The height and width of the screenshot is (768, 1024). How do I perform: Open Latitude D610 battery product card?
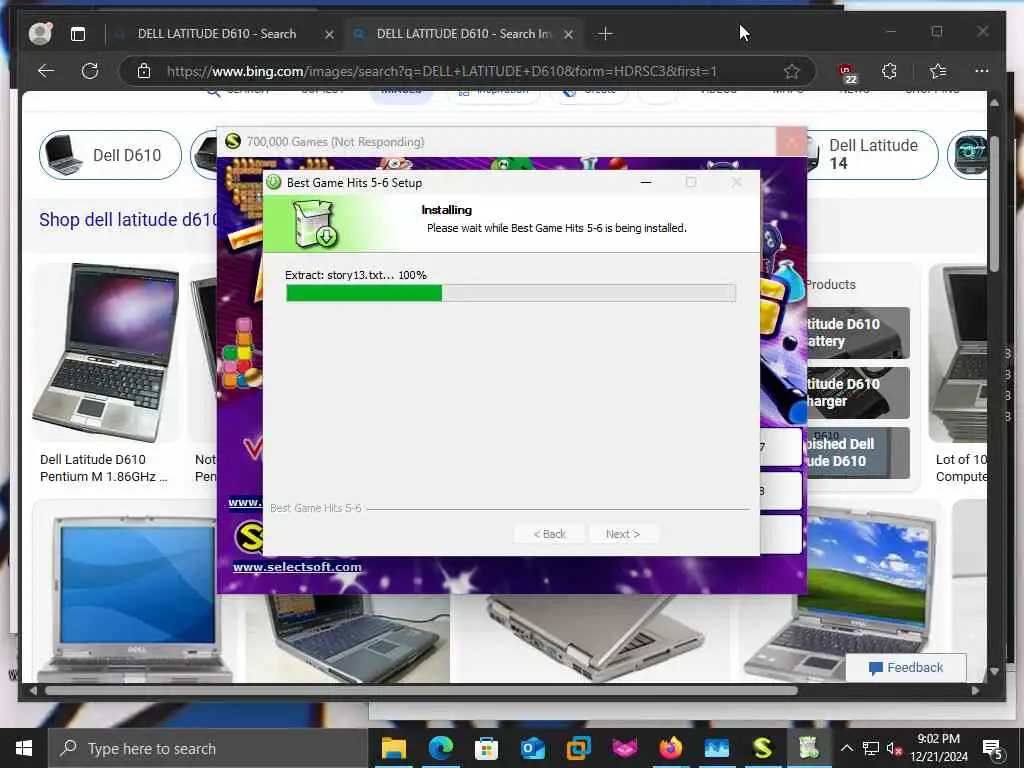[x=857, y=332]
